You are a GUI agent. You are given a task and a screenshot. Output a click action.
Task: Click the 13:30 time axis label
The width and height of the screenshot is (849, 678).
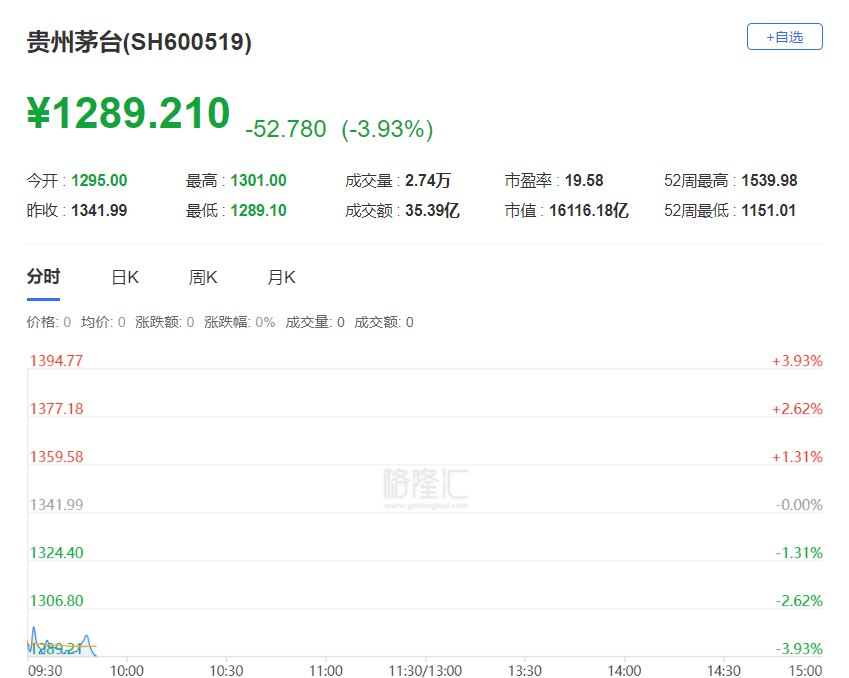(x=525, y=670)
